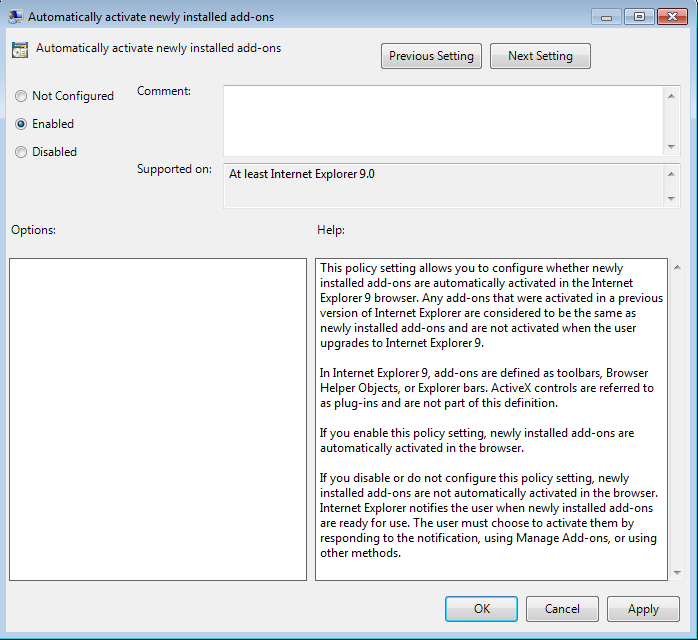Click help paragraph starting 'If you disable'
The width and height of the screenshot is (698, 640).
(x=489, y=515)
